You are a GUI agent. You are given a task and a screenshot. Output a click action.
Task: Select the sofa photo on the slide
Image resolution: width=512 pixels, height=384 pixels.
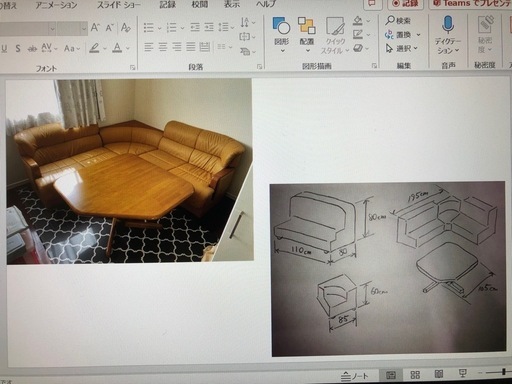[x=129, y=171]
